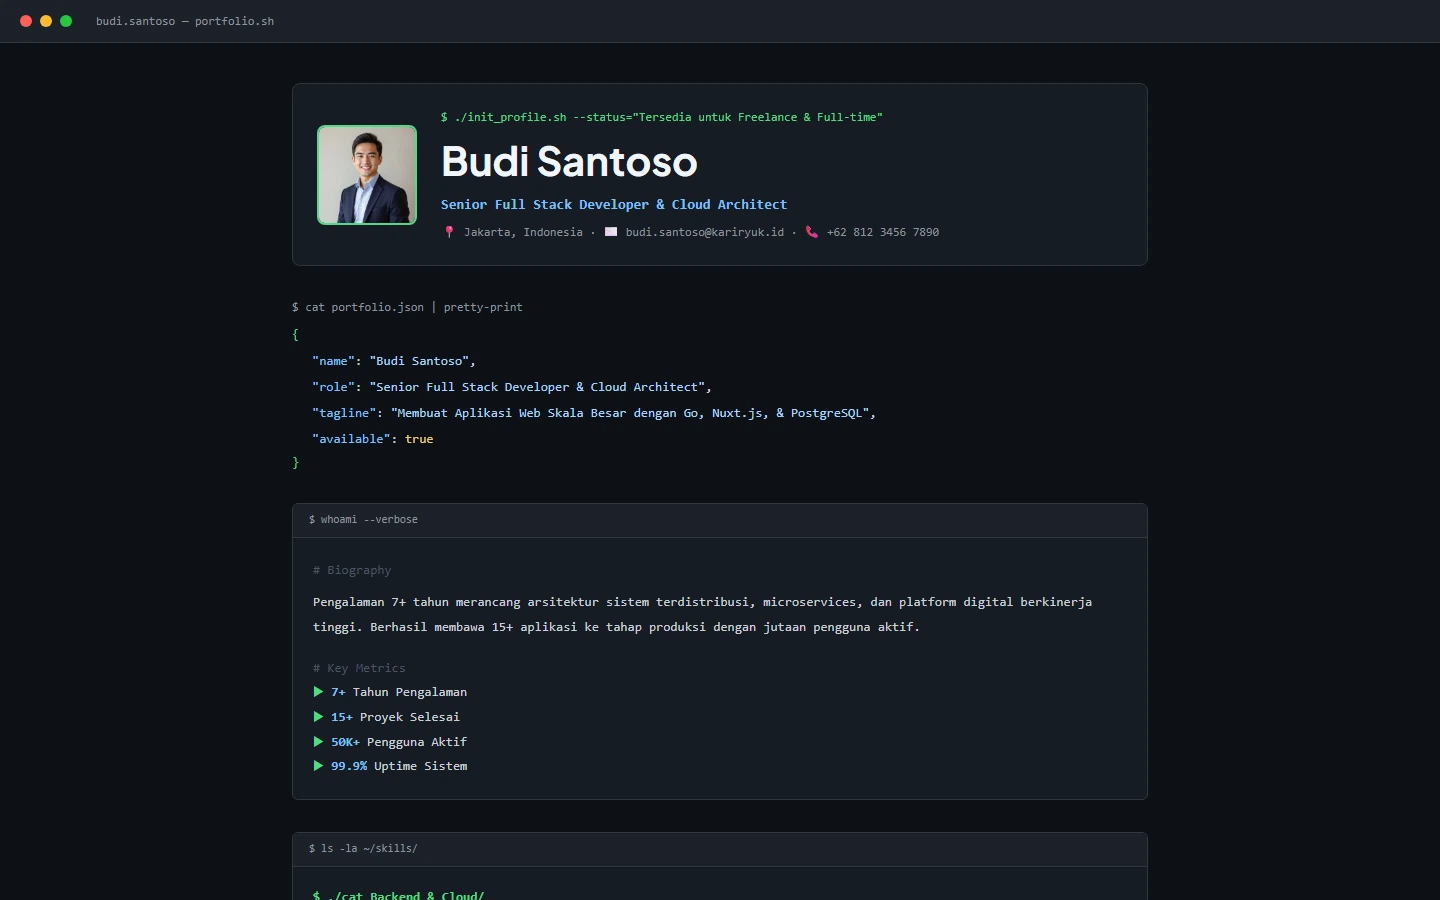Click the ls -la ~/skills/ panel header
The image size is (1440, 900).
[x=720, y=849]
